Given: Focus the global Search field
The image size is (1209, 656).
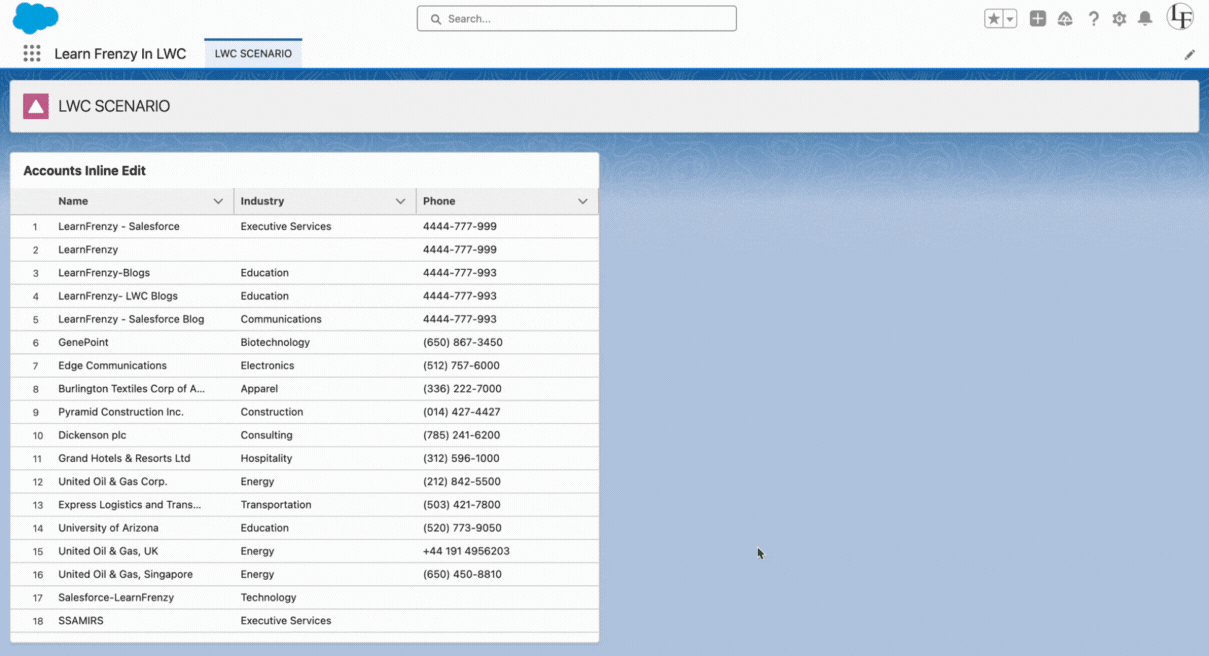Looking at the screenshot, I should pos(577,18).
